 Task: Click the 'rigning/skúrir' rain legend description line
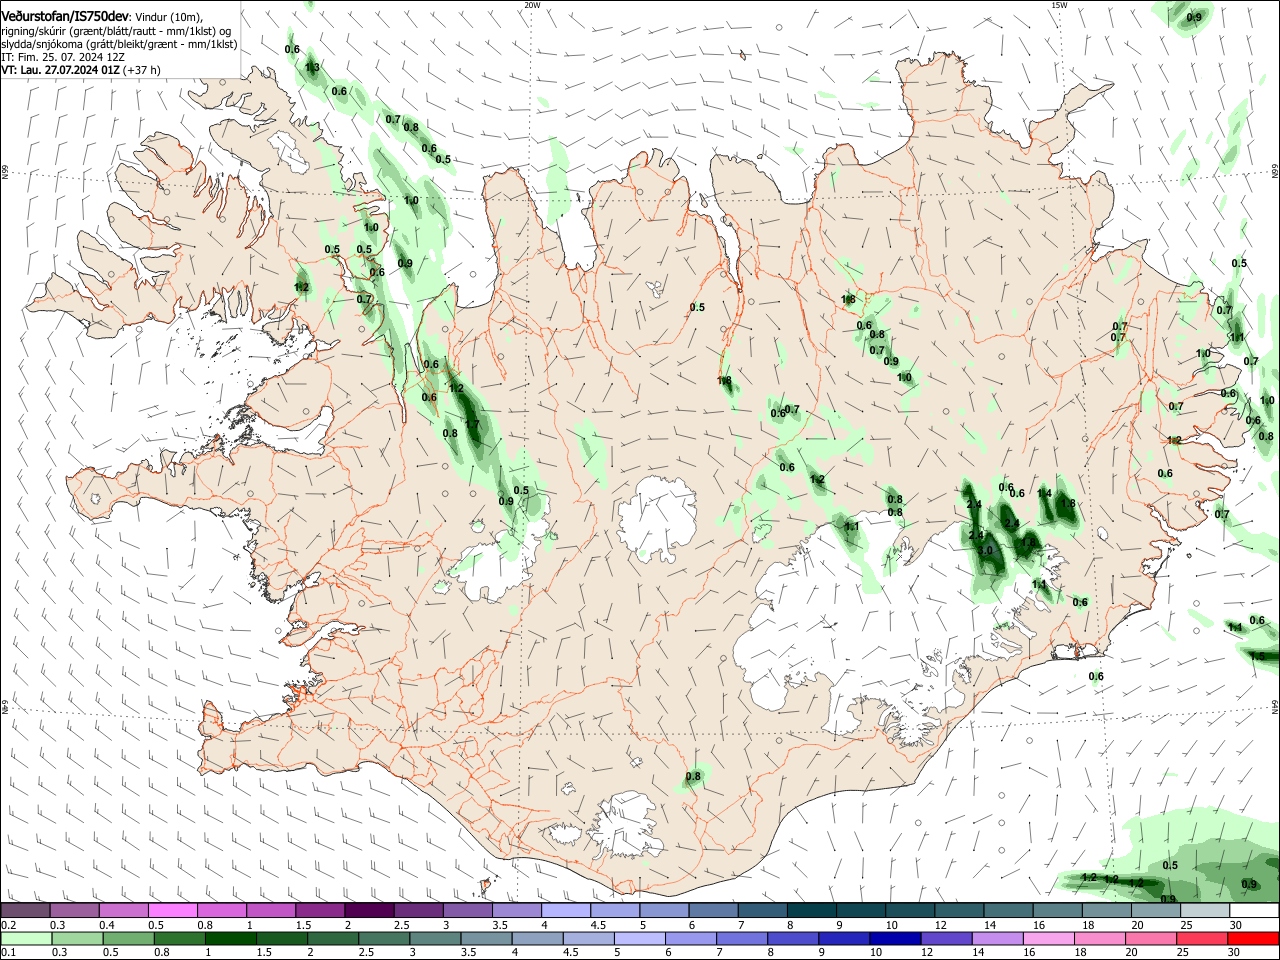[x=116, y=31]
